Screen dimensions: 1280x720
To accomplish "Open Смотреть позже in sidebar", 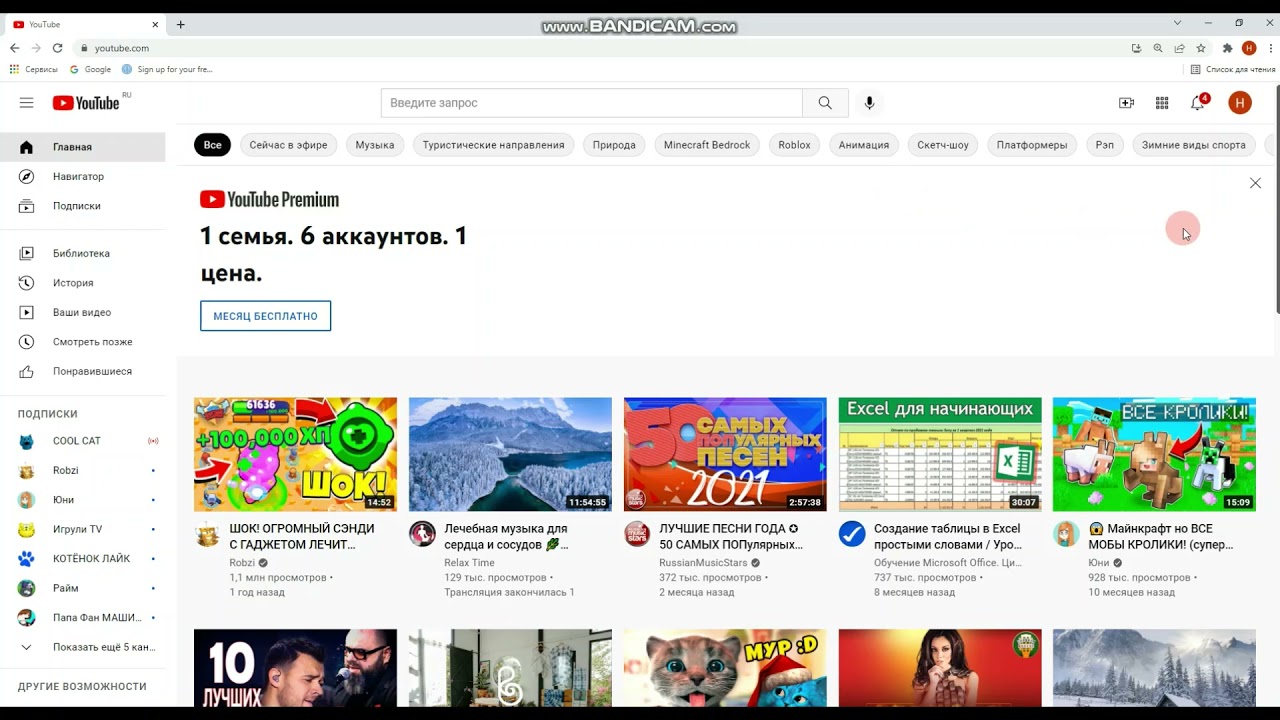I will coord(82,342).
